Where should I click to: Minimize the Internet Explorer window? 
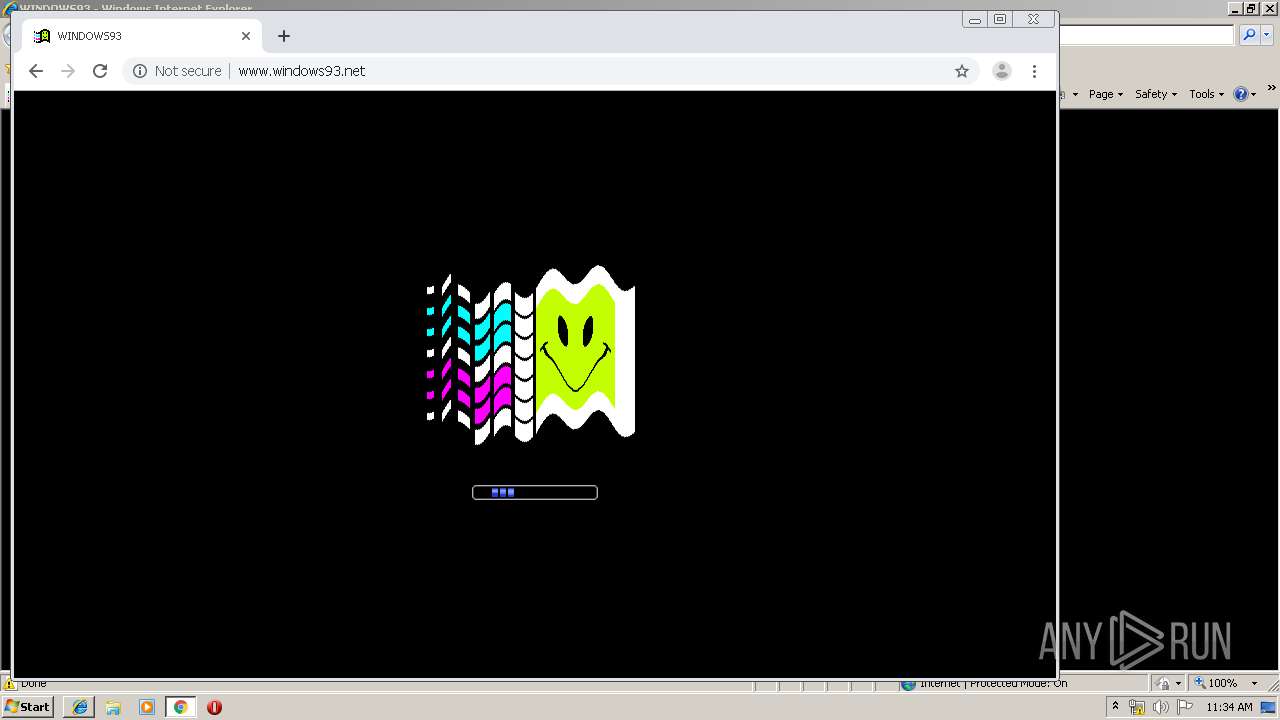[x=1236, y=8]
